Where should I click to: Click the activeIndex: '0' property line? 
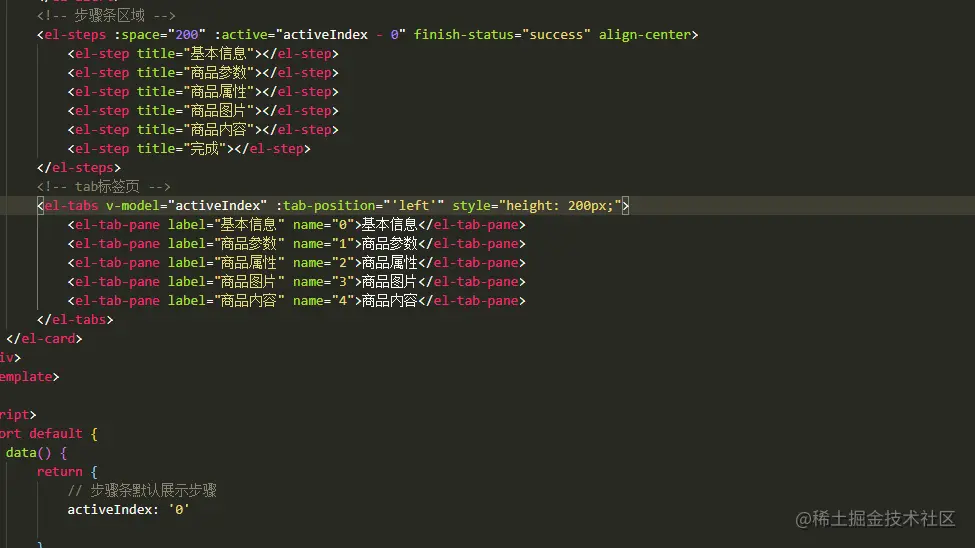click(x=129, y=509)
